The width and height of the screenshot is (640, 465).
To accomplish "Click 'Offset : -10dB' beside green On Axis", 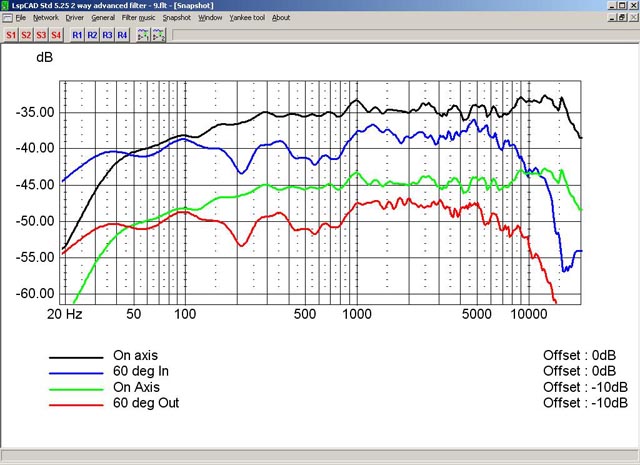I will tap(585, 387).
